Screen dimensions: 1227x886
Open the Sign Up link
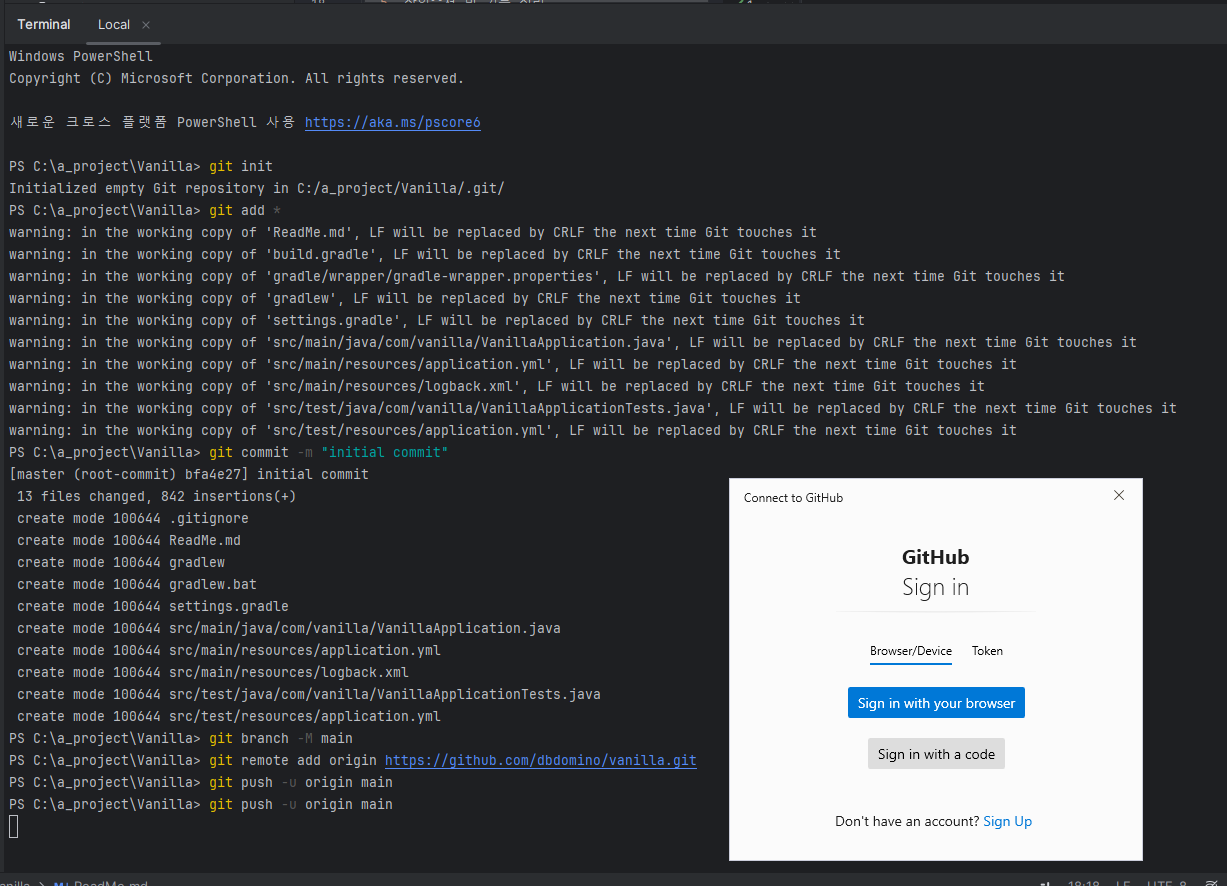click(x=1007, y=821)
